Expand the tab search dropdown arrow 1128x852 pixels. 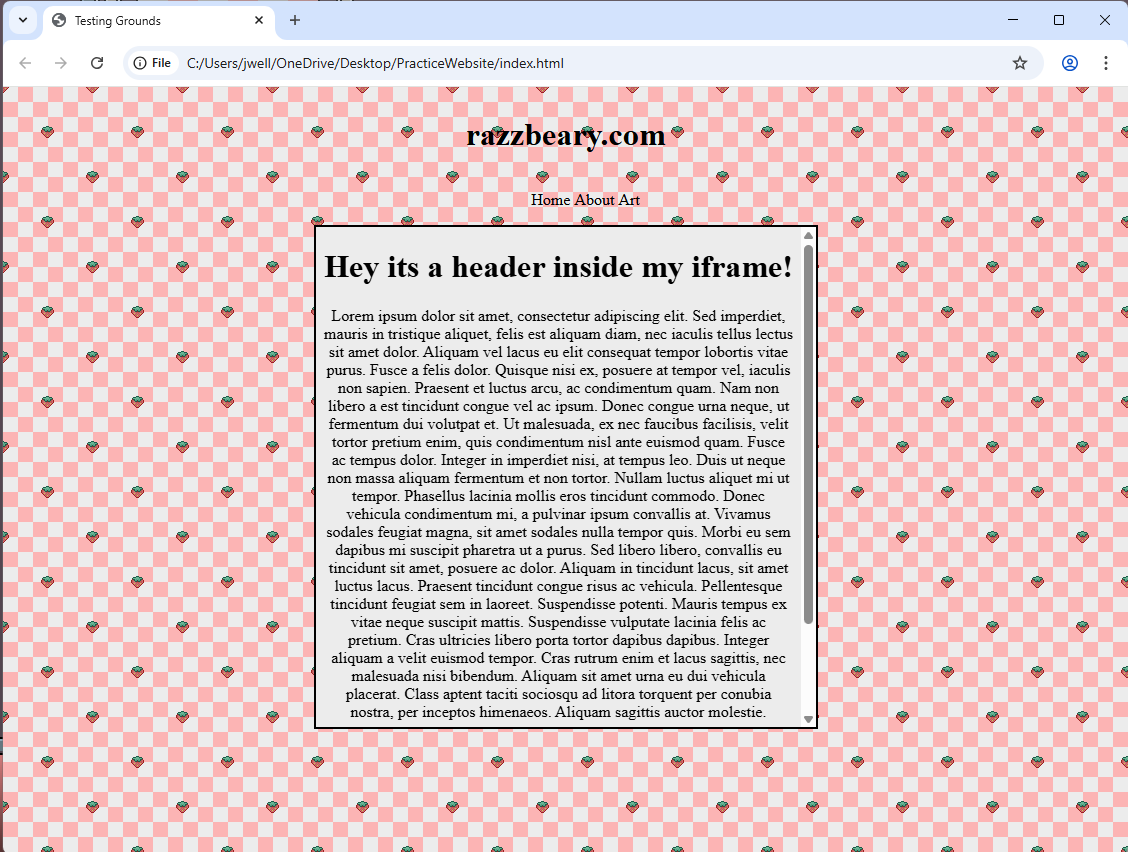[x=22, y=20]
